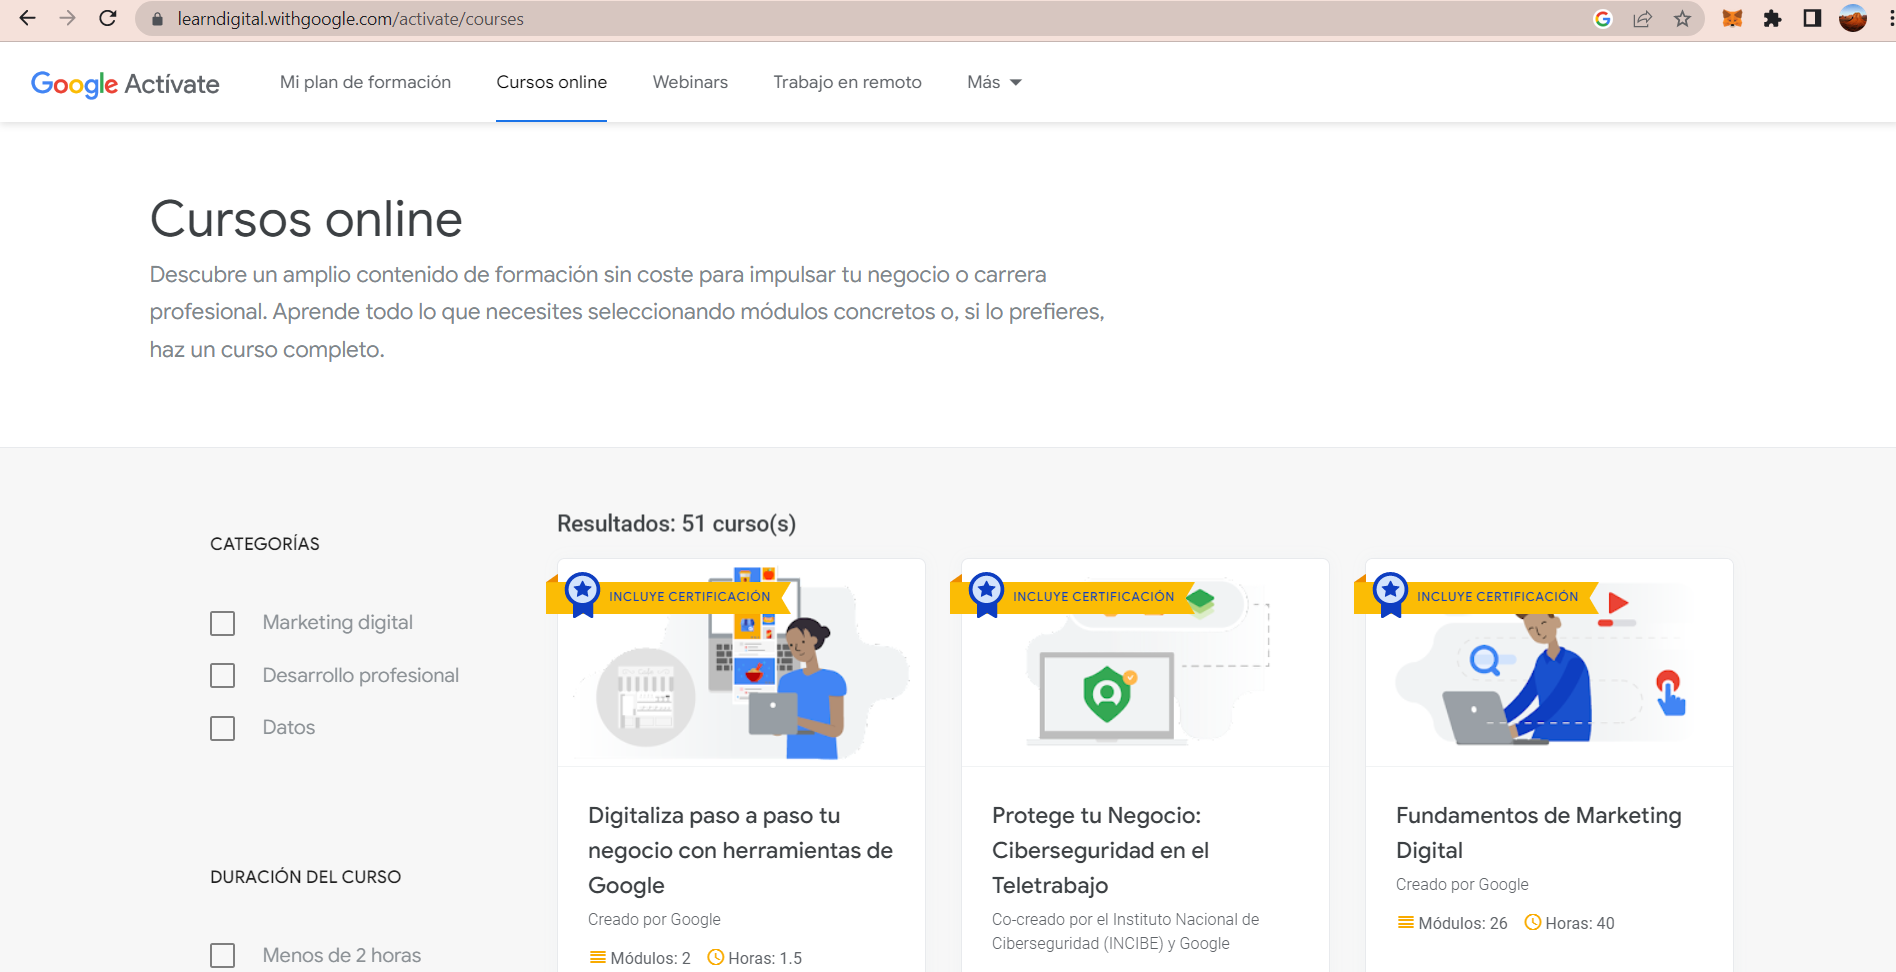
Task: Open Mi plan de formación tab
Action: click(365, 82)
